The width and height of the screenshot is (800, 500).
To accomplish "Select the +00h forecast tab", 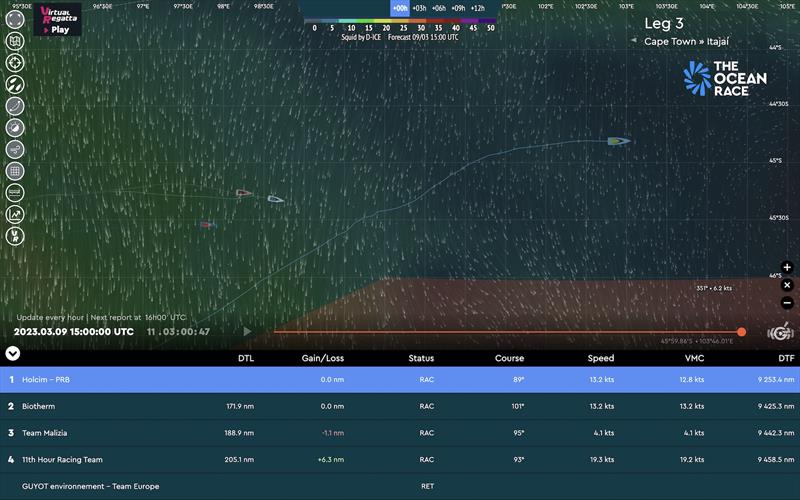I will click(400, 8).
